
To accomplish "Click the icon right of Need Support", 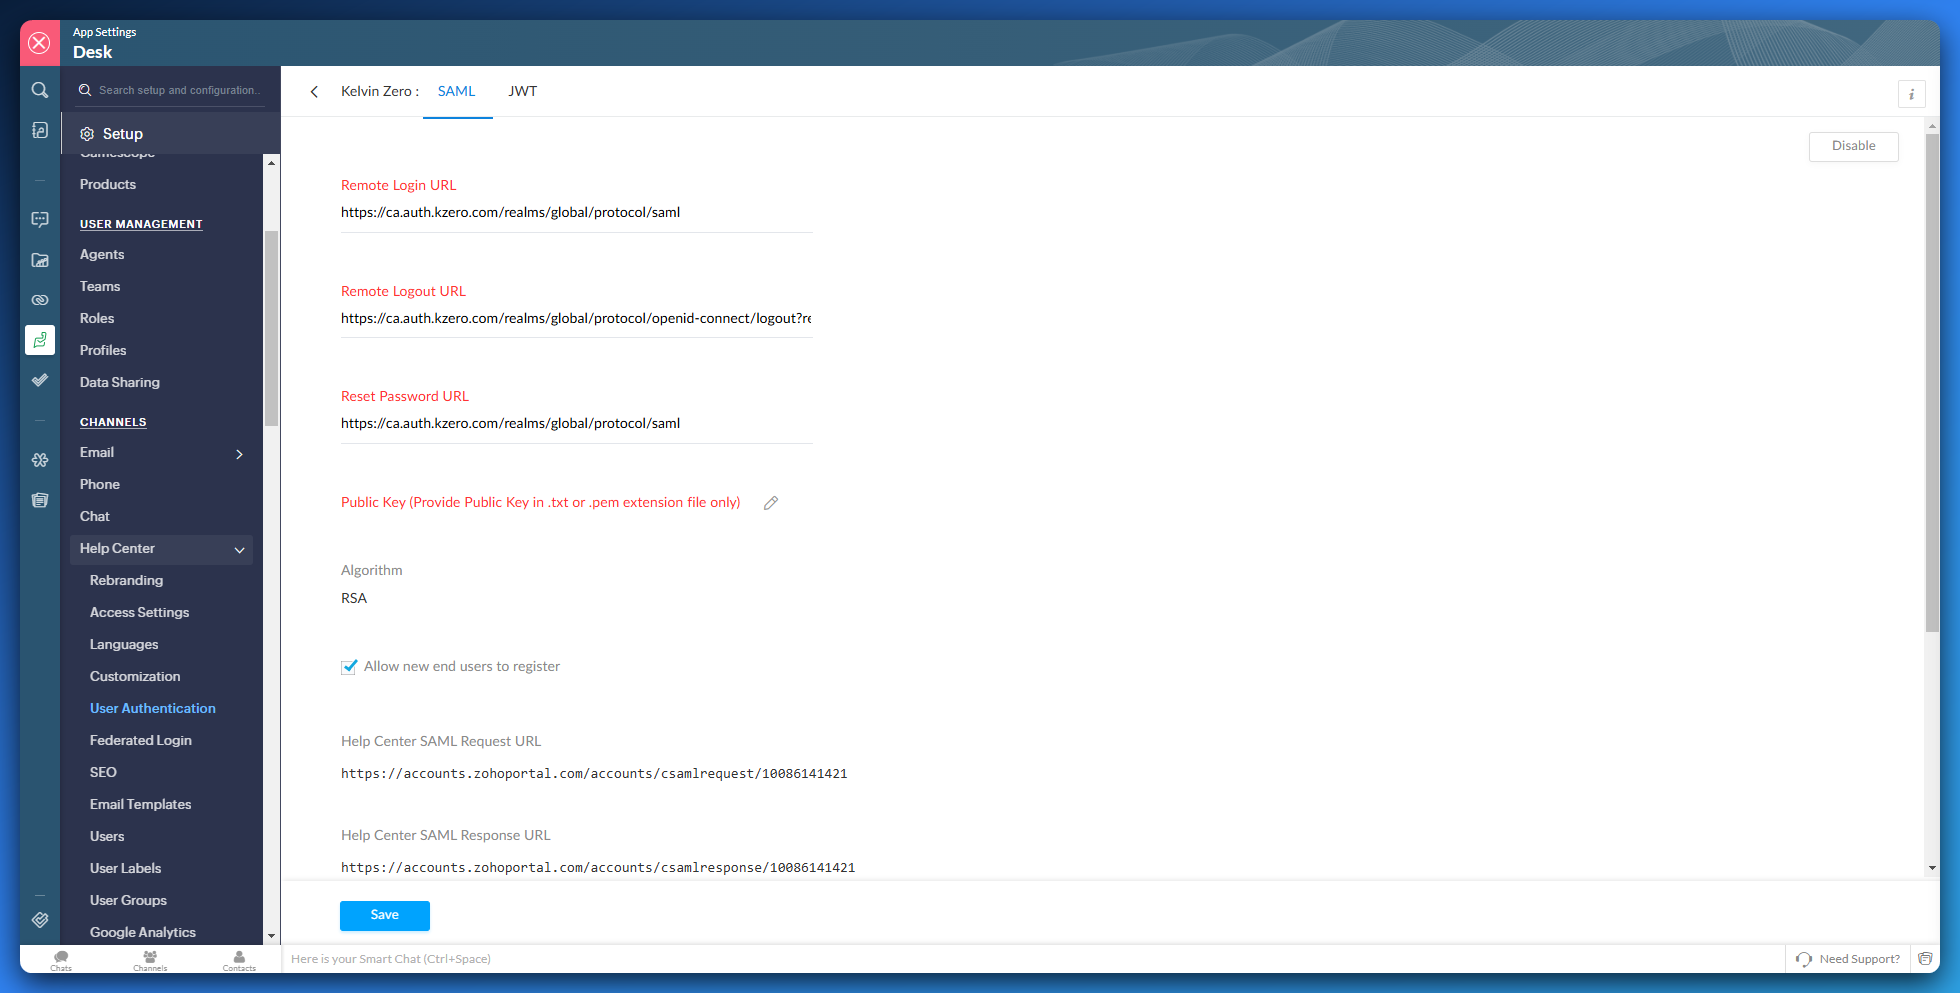I will click(x=1925, y=958).
